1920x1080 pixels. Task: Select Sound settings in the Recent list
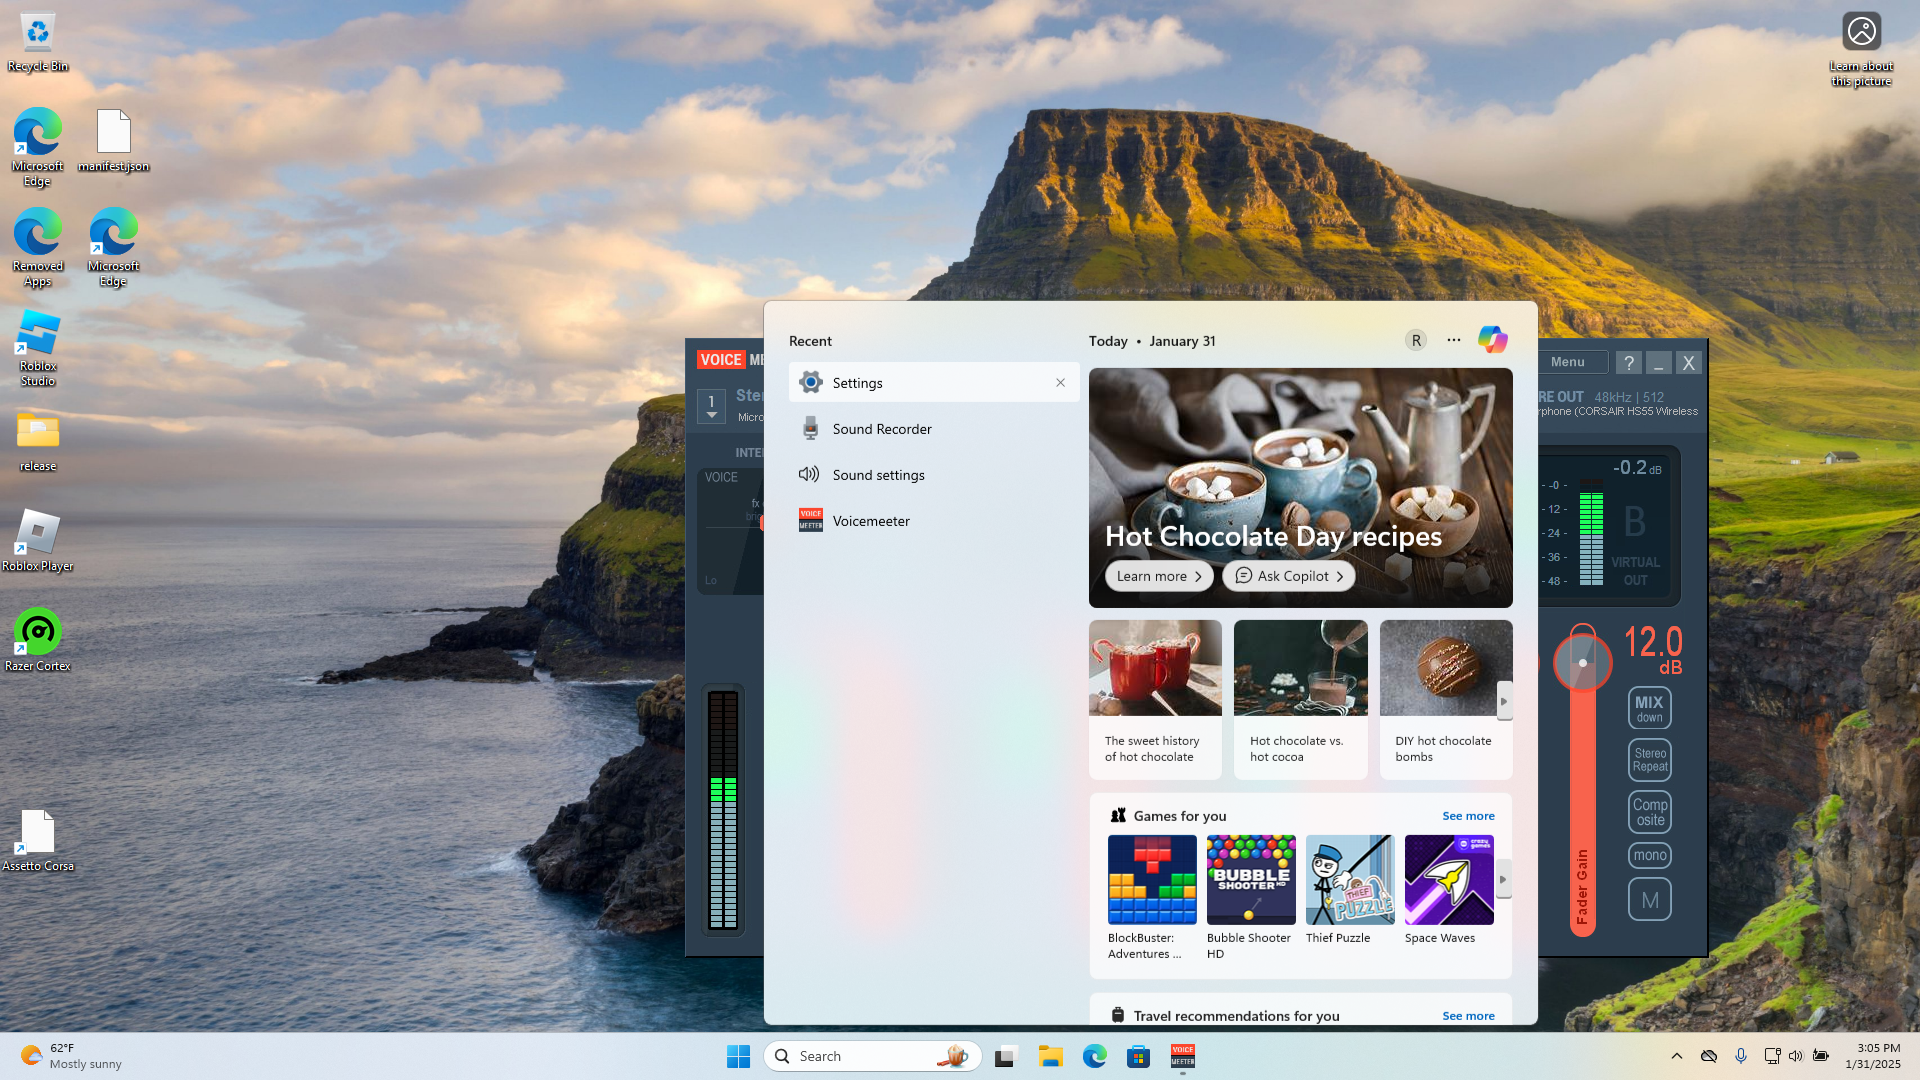pos(878,475)
